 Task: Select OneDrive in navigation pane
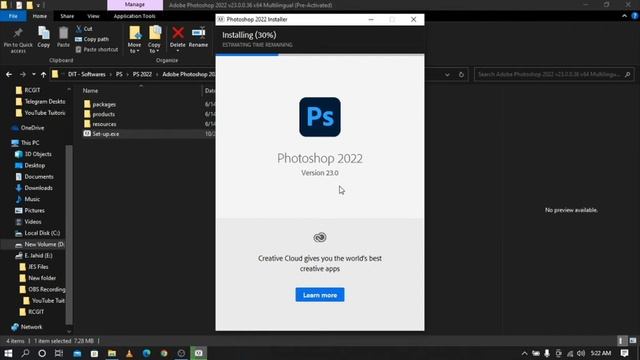click(32, 128)
